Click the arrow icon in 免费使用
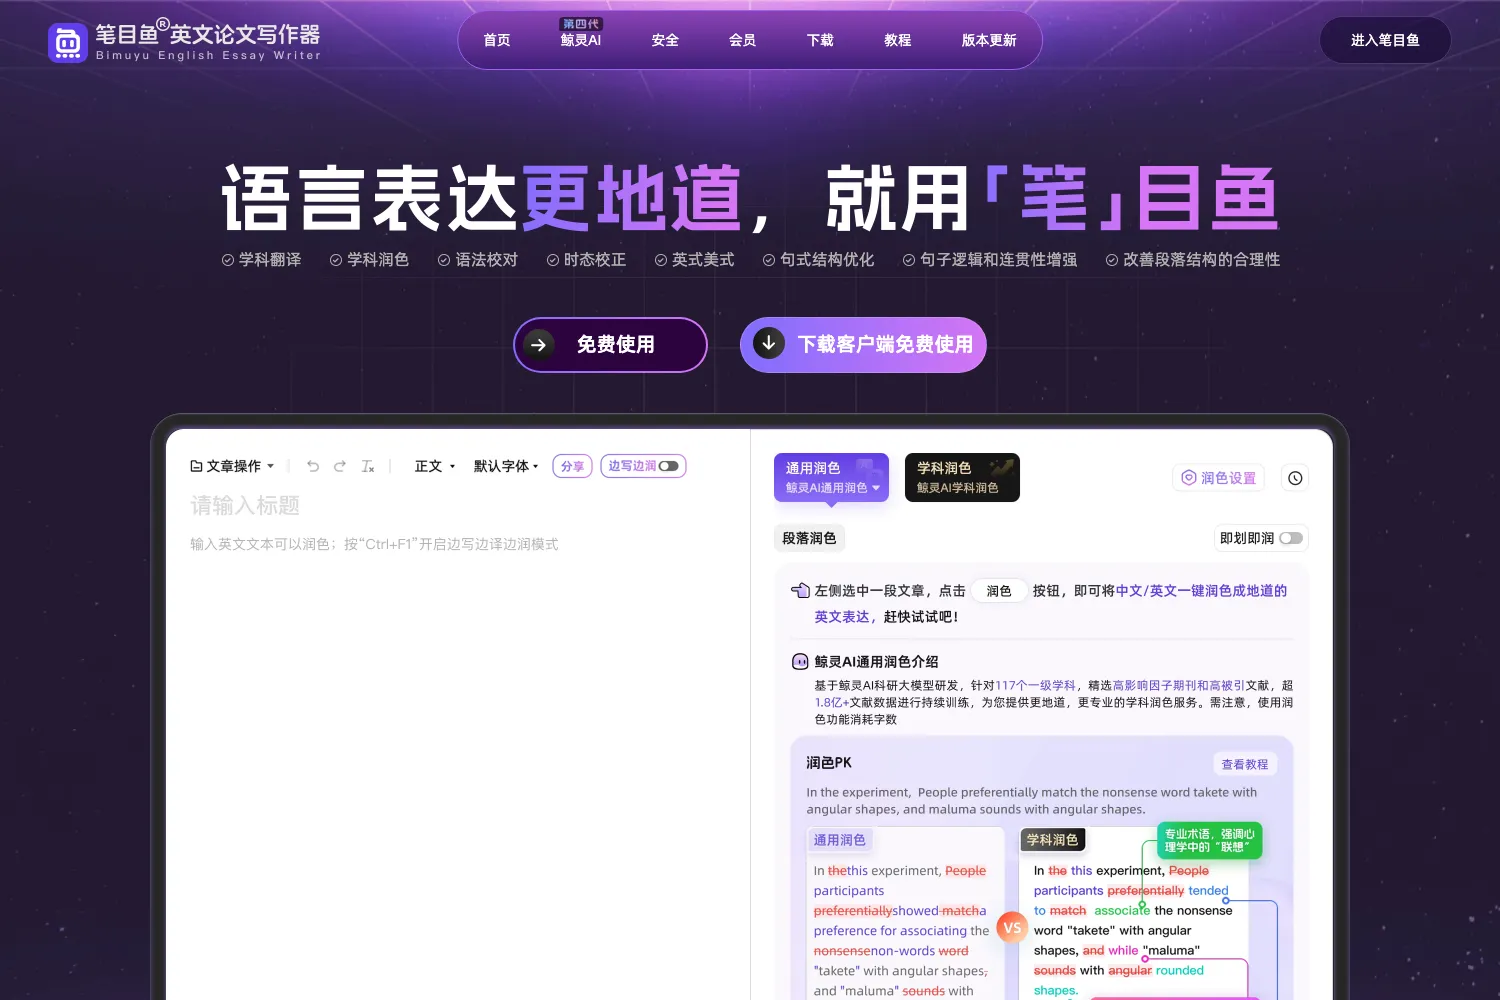 (x=538, y=345)
